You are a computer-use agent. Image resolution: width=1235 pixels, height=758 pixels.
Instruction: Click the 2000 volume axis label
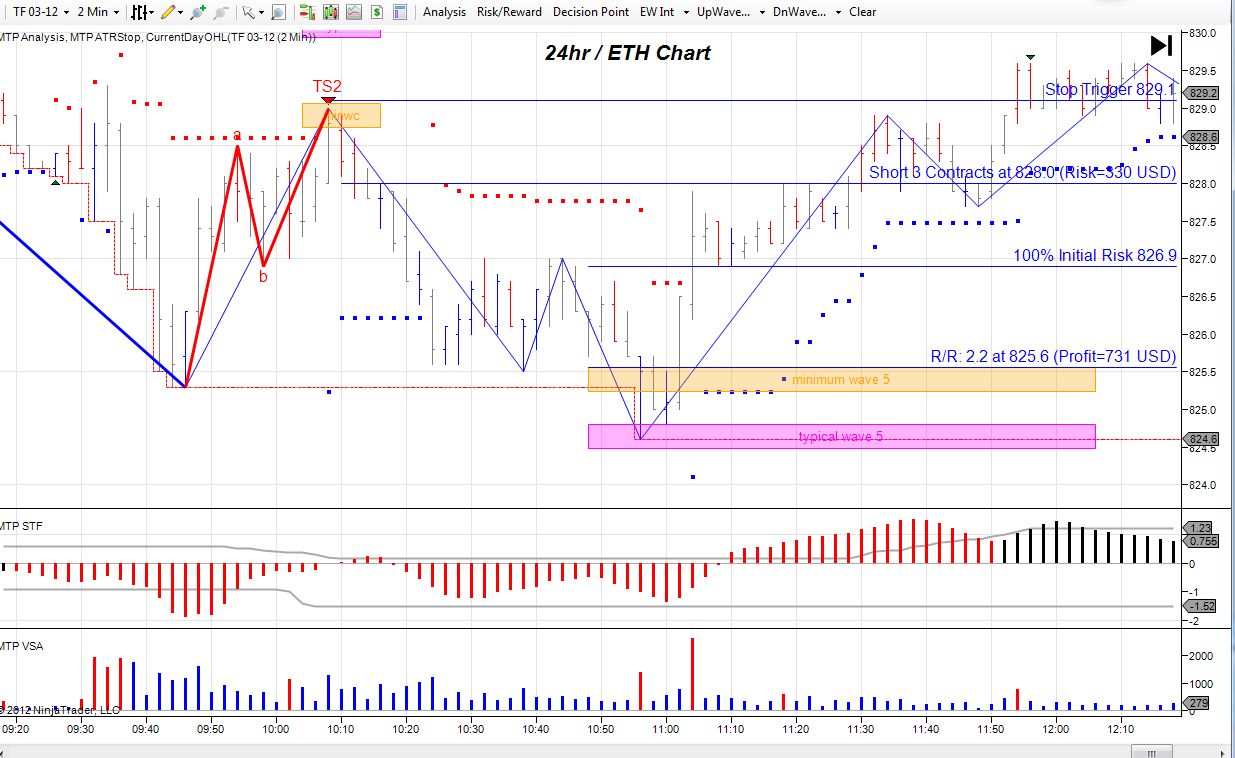1202,656
